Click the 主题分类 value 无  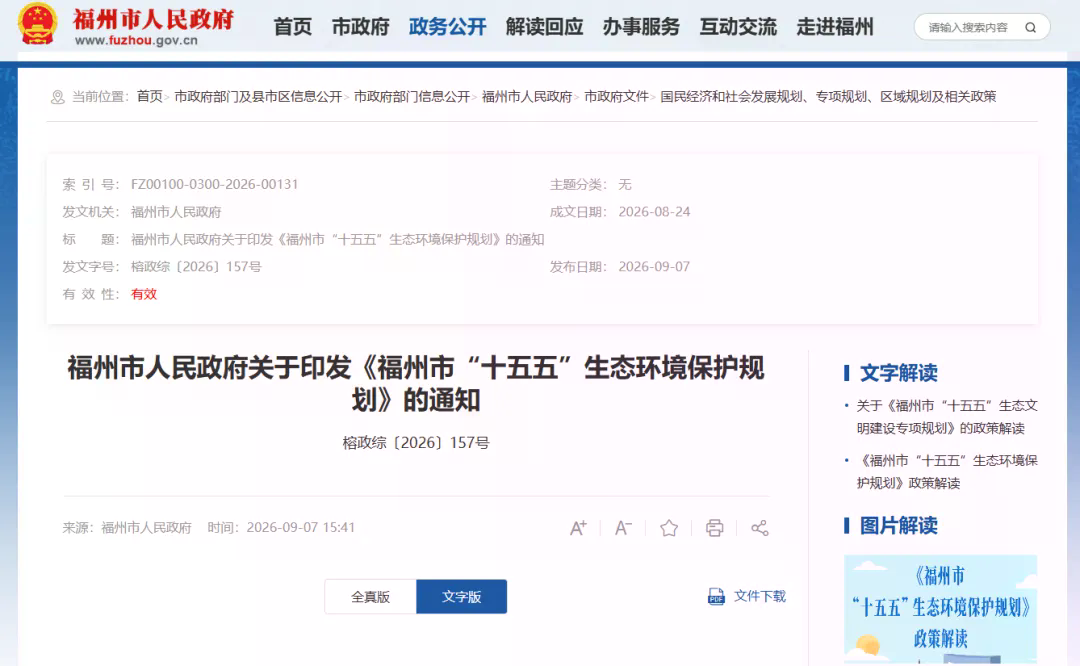625,185
